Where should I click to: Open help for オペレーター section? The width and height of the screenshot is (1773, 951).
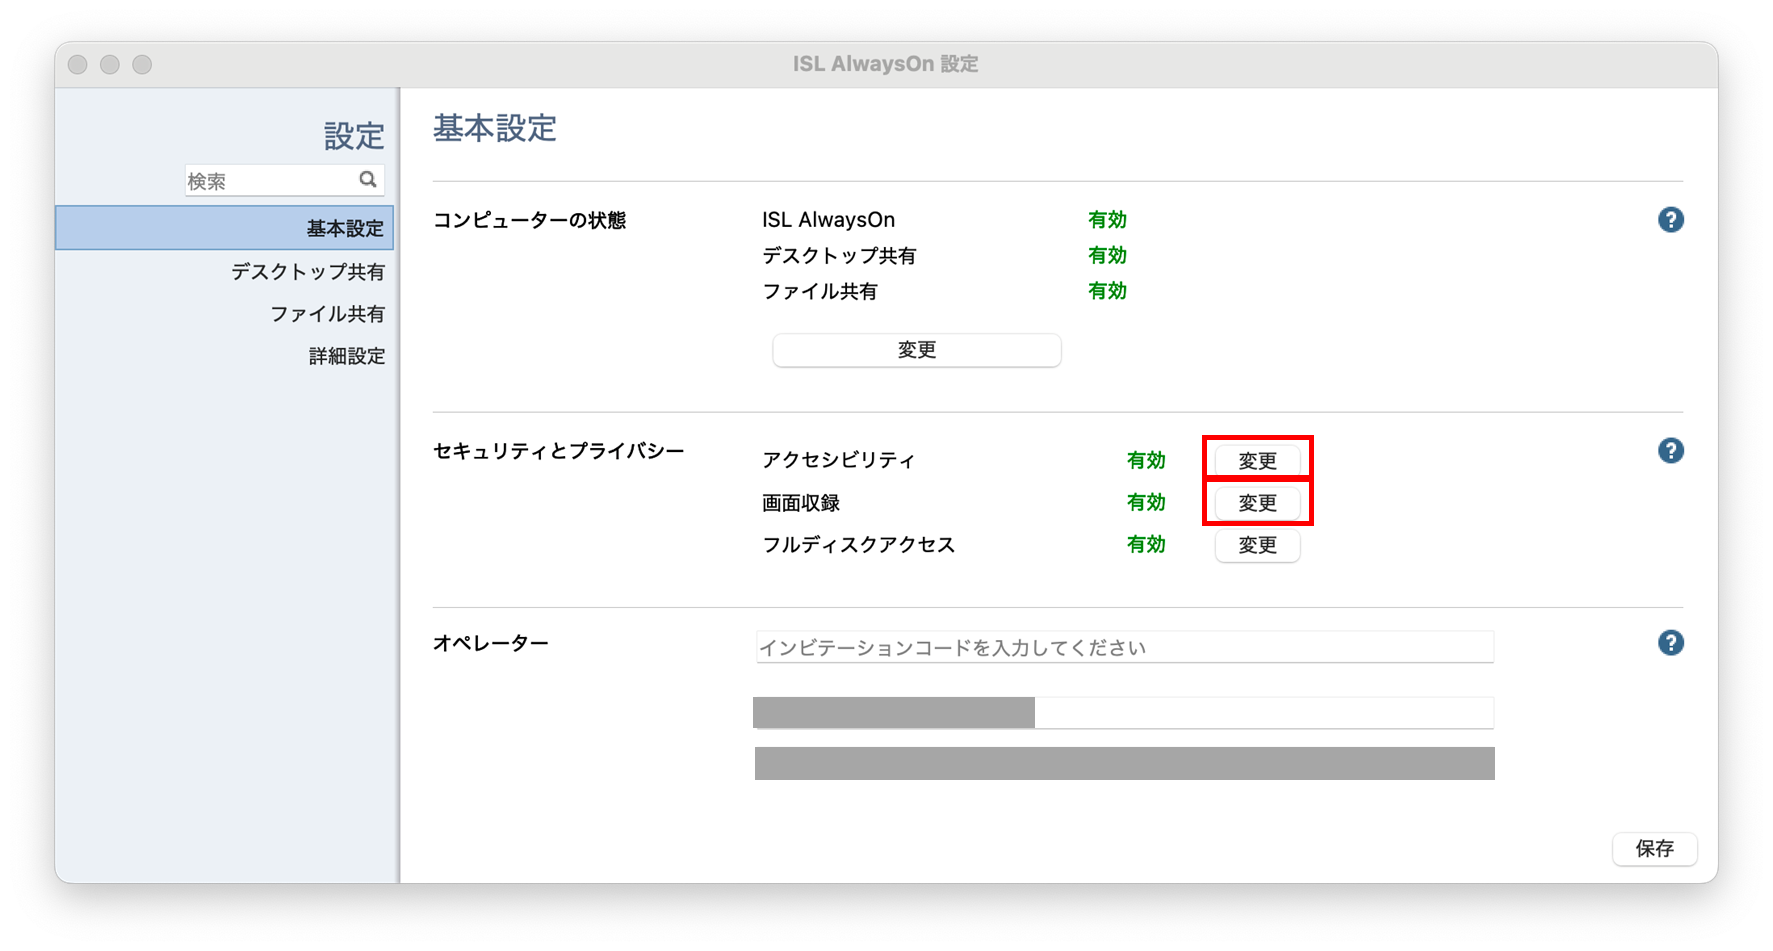coord(1670,643)
